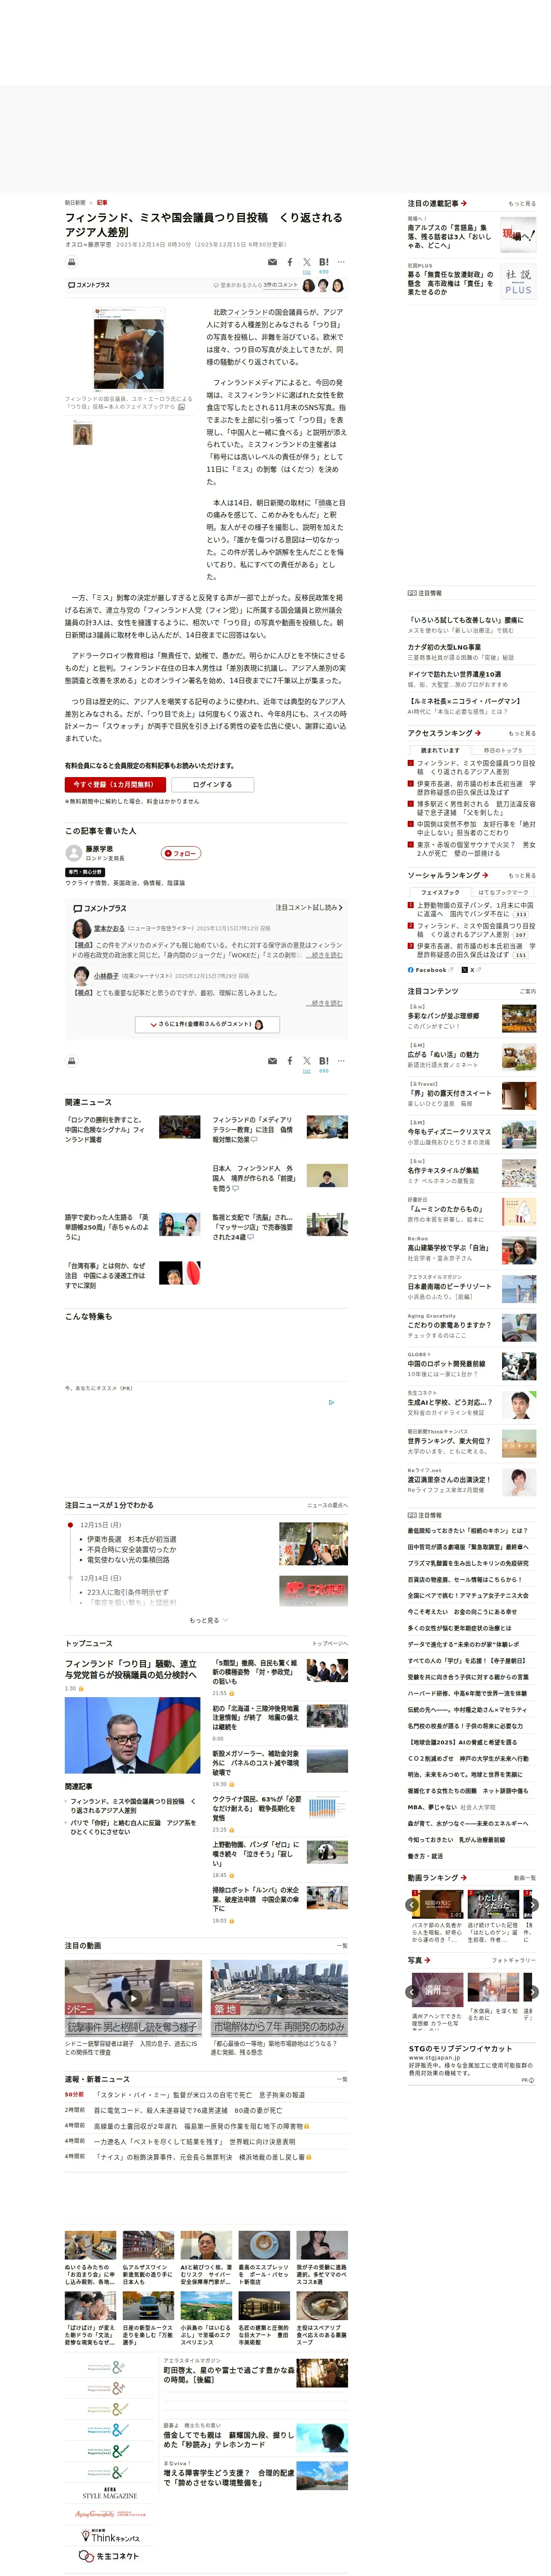Follow author with フォロー button
551x2576 pixels.
[x=181, y=853]
